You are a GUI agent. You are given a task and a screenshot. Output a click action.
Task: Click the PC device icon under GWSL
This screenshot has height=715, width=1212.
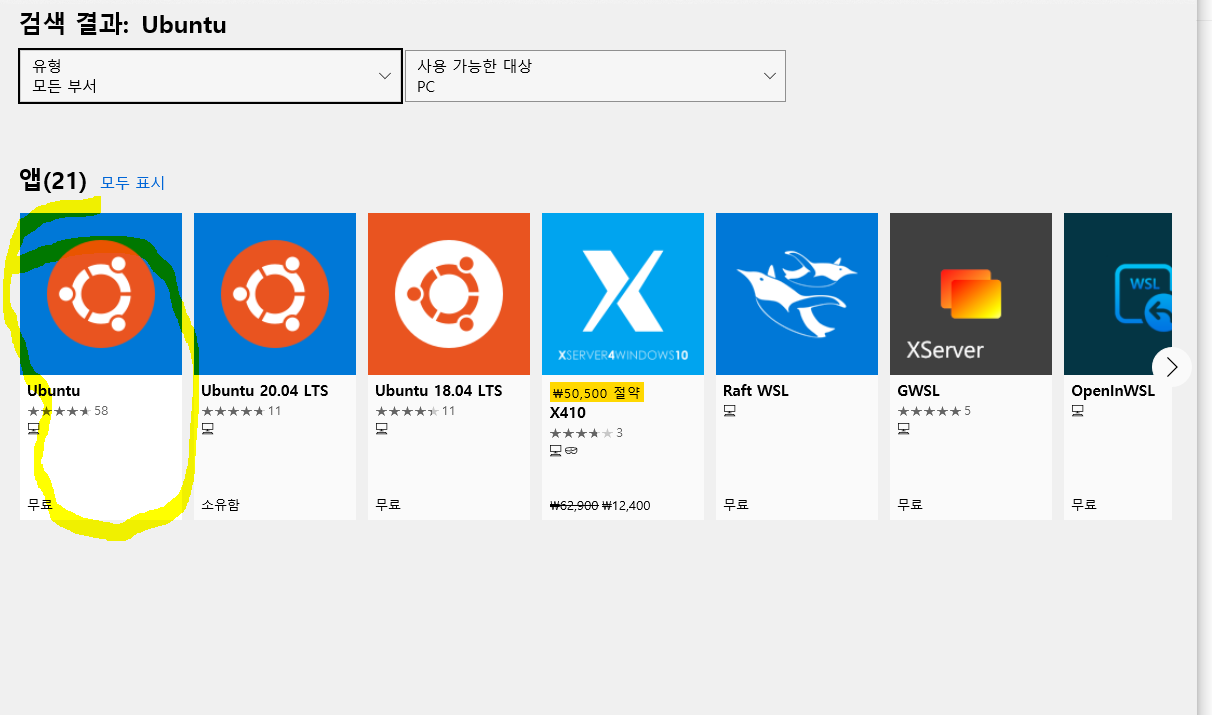pos(904,428)
